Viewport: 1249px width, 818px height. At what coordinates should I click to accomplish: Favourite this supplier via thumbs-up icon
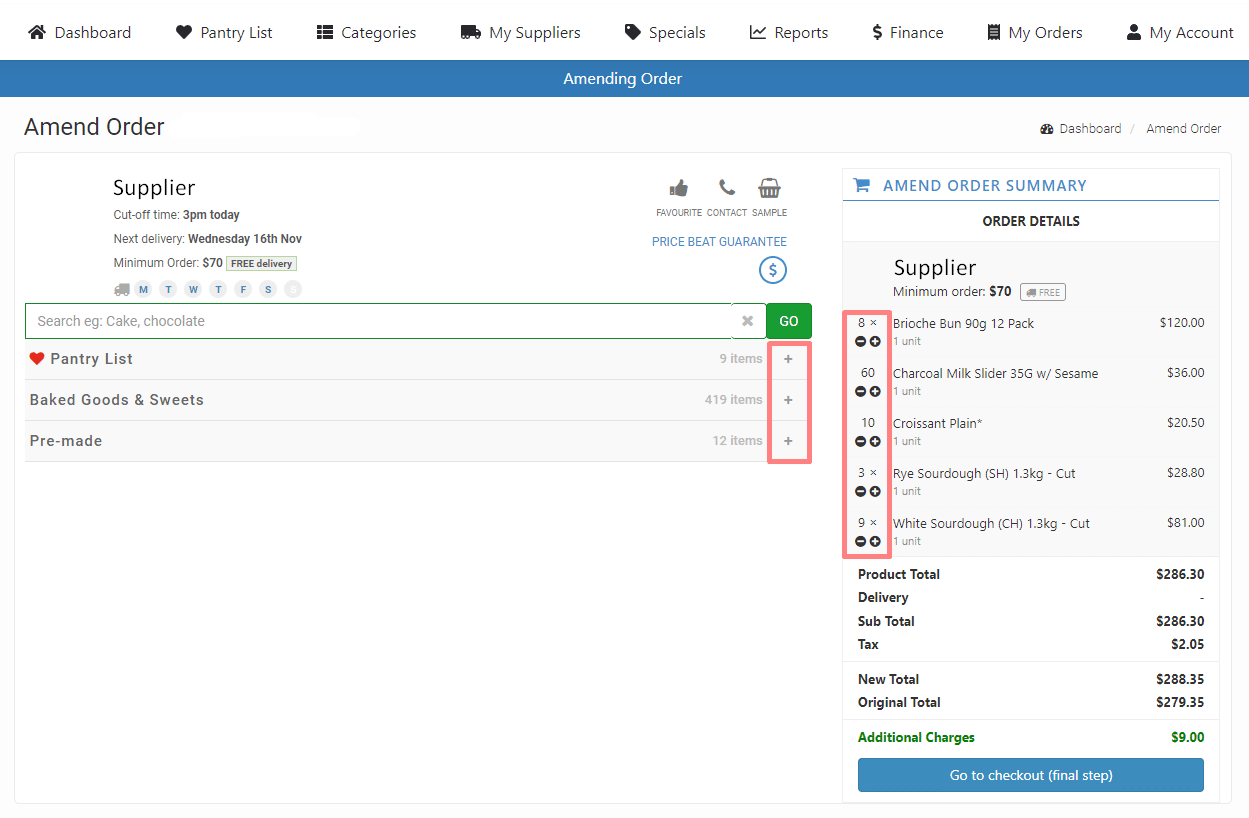pos(679,188)
